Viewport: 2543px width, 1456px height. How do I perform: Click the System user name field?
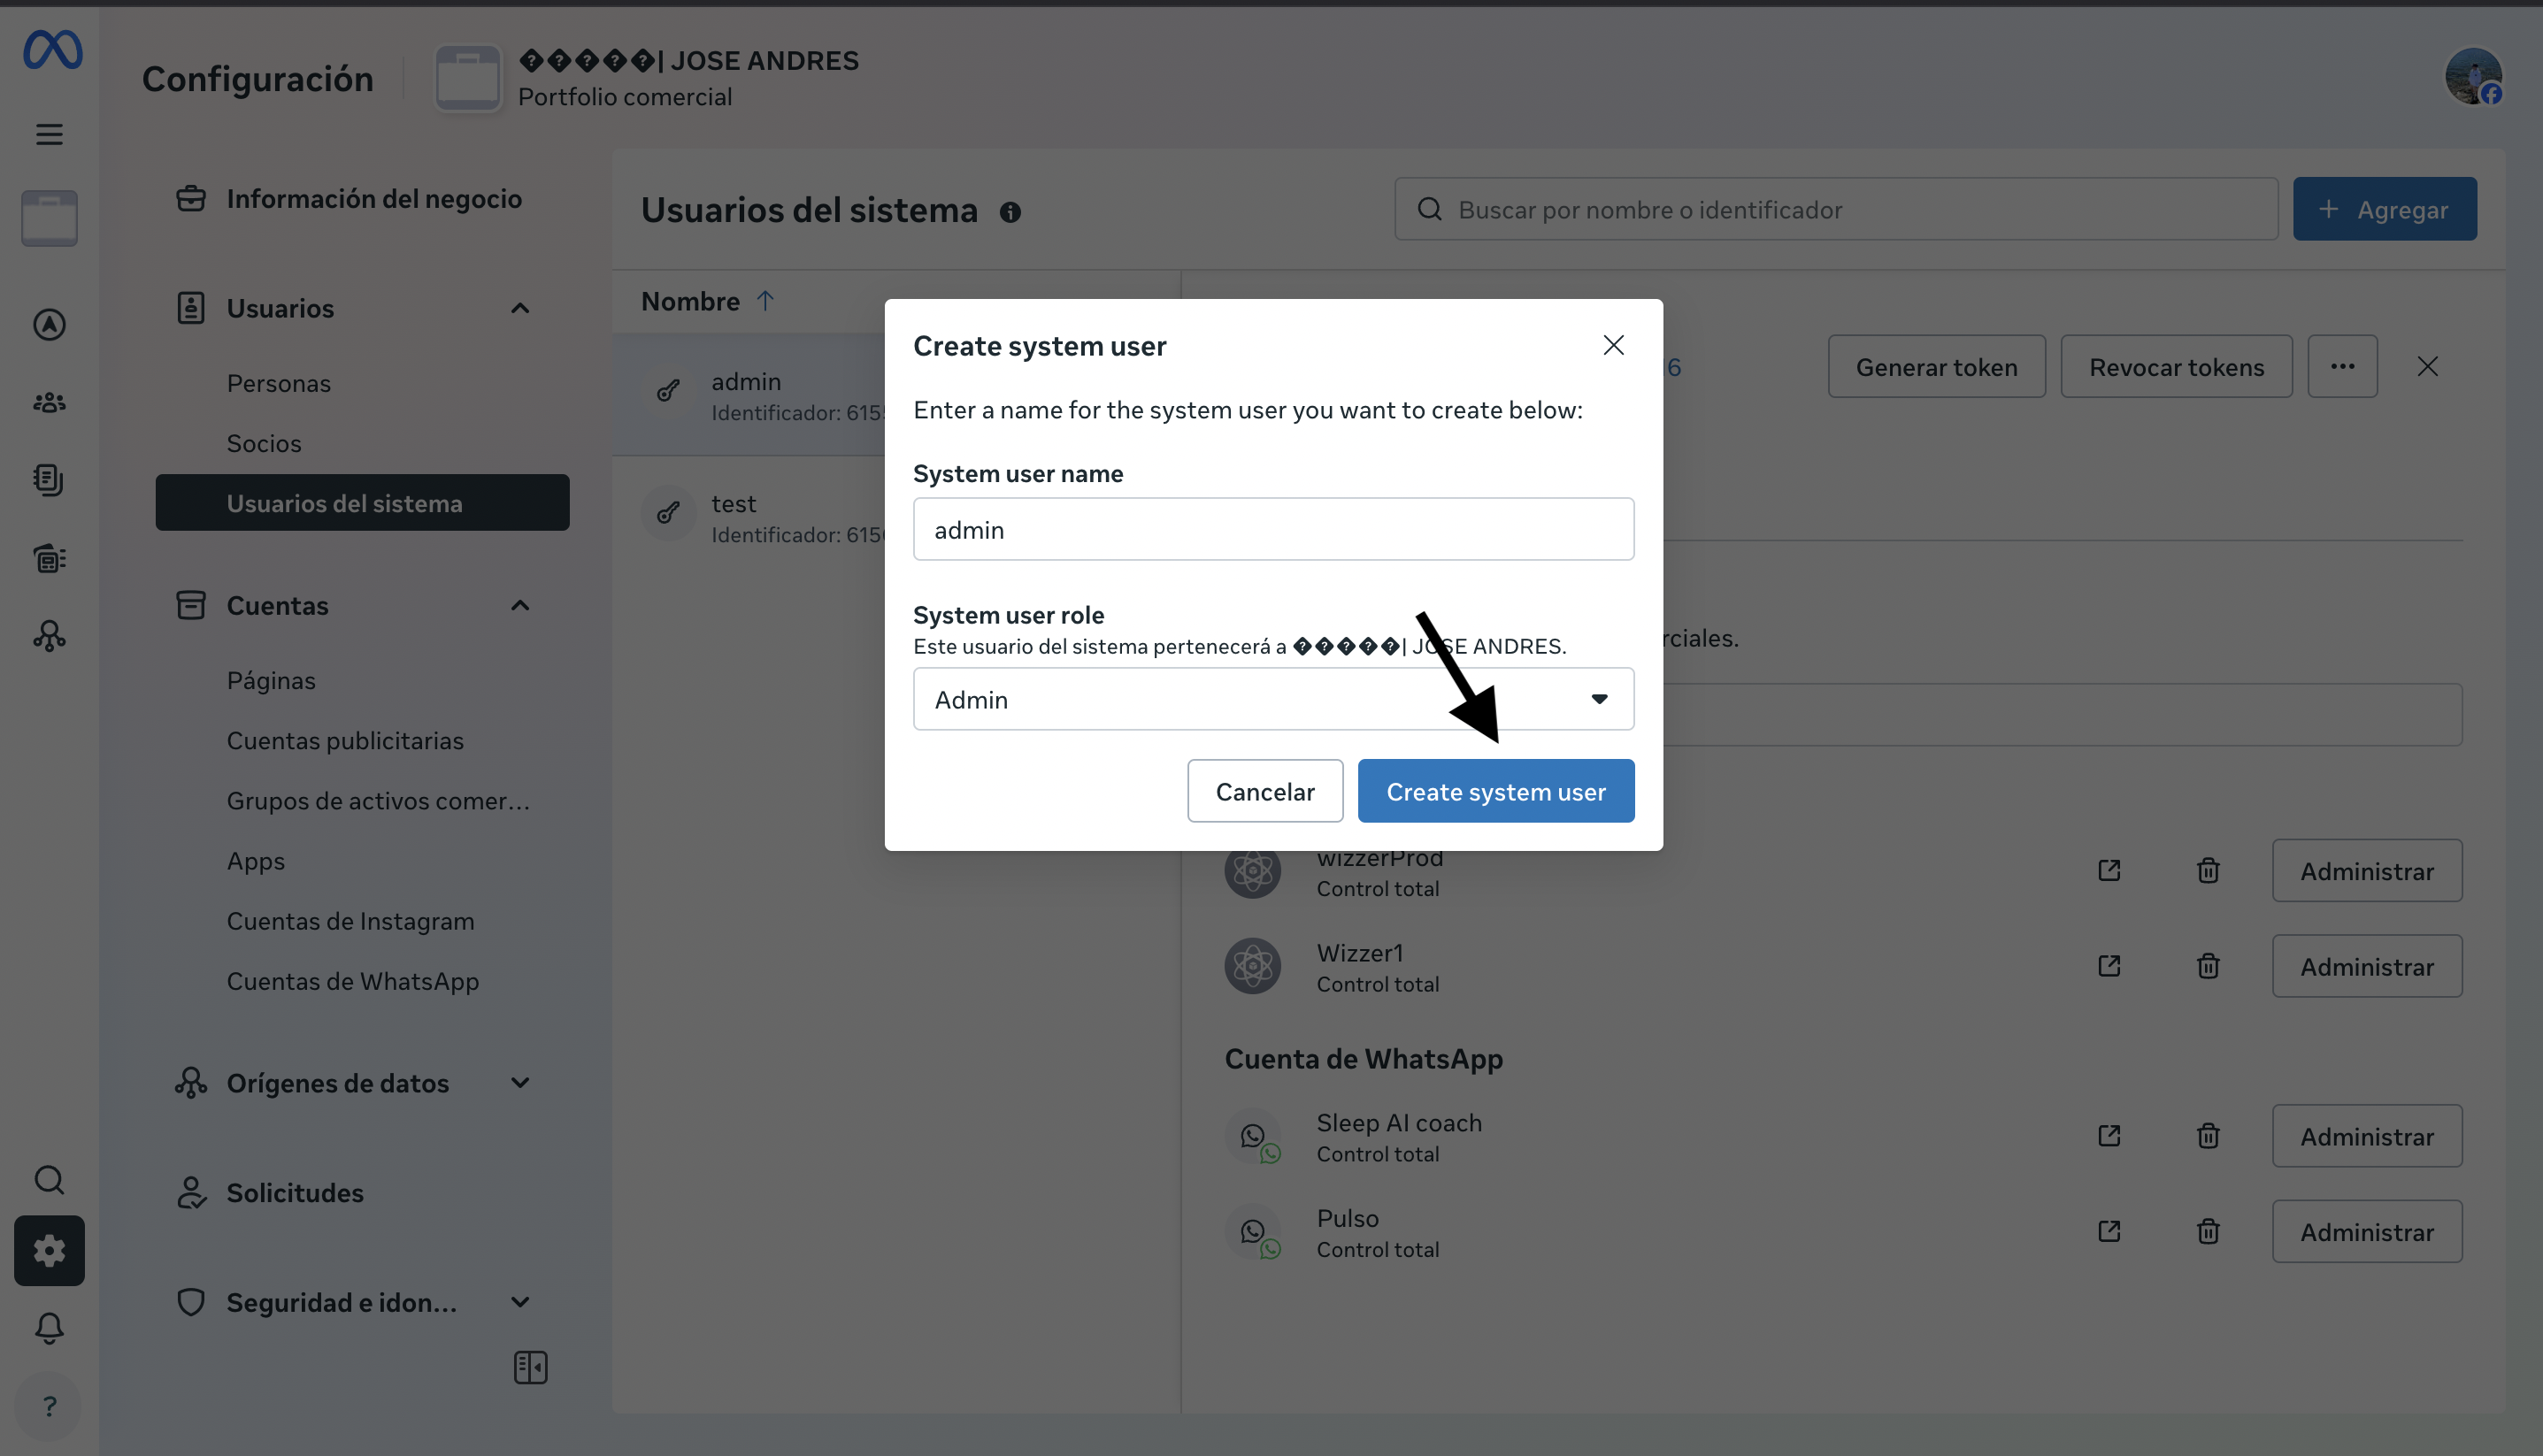tap(1273, 529)
